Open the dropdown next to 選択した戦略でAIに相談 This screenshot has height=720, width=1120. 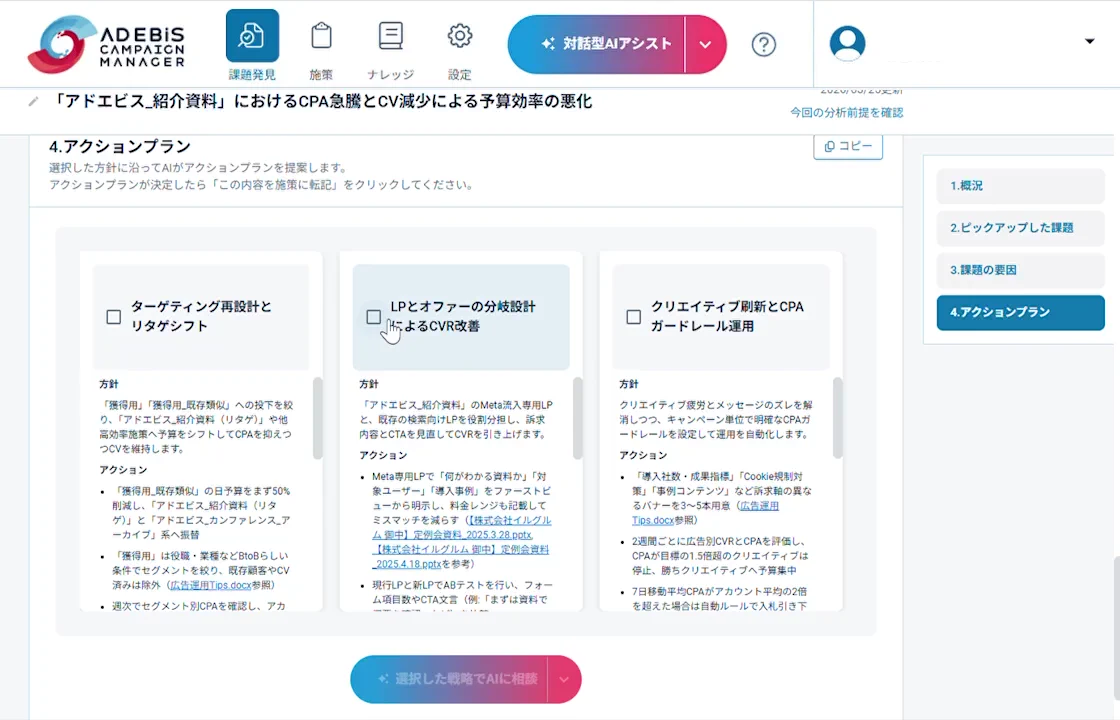tap(563, 679)
